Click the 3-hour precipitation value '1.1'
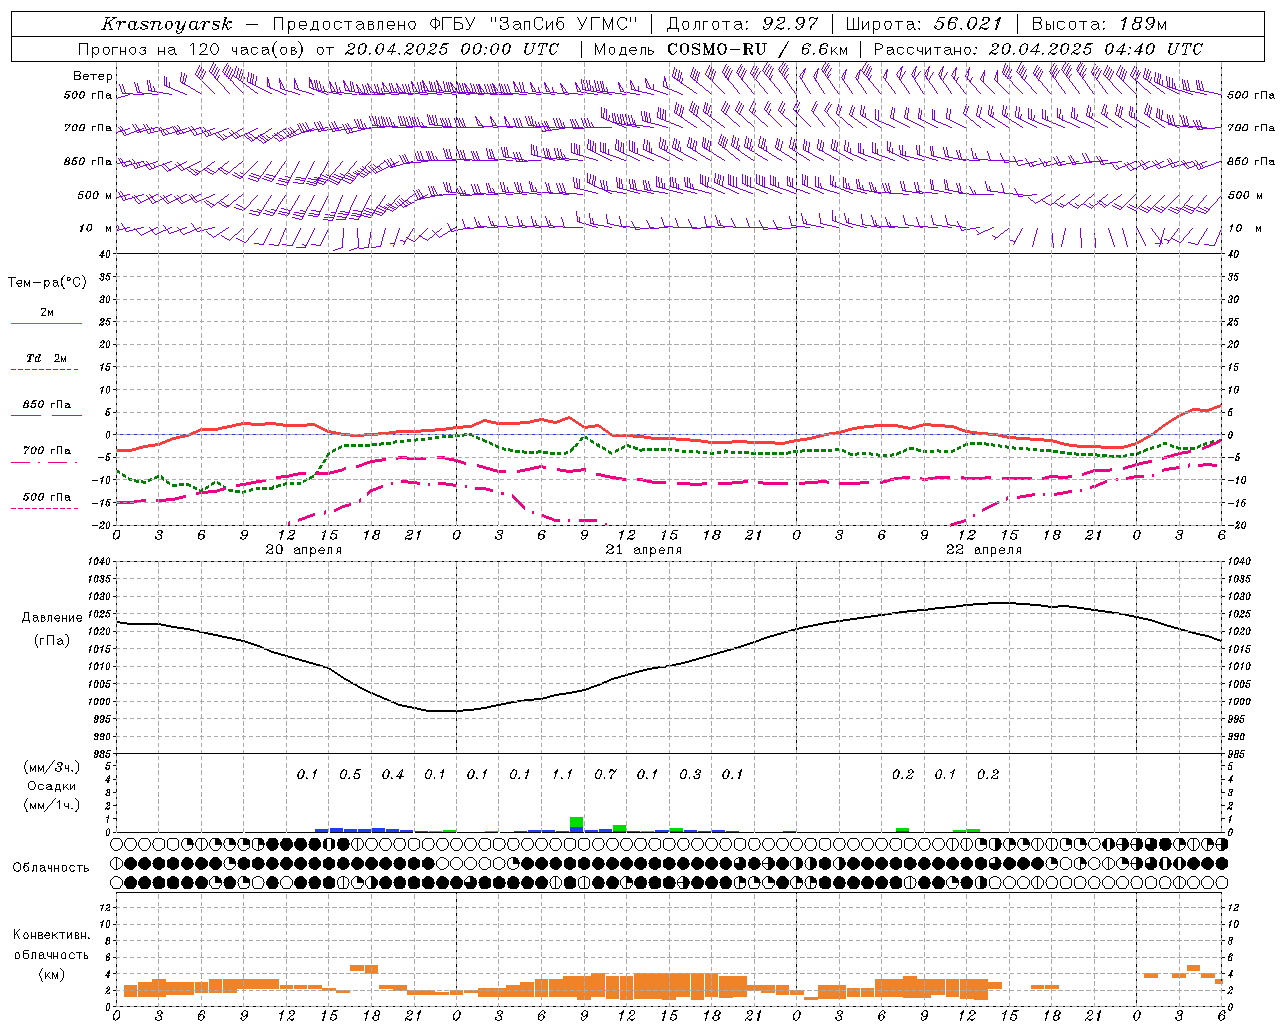This screenshot has width=1280, height=1024. coord(563,774)
